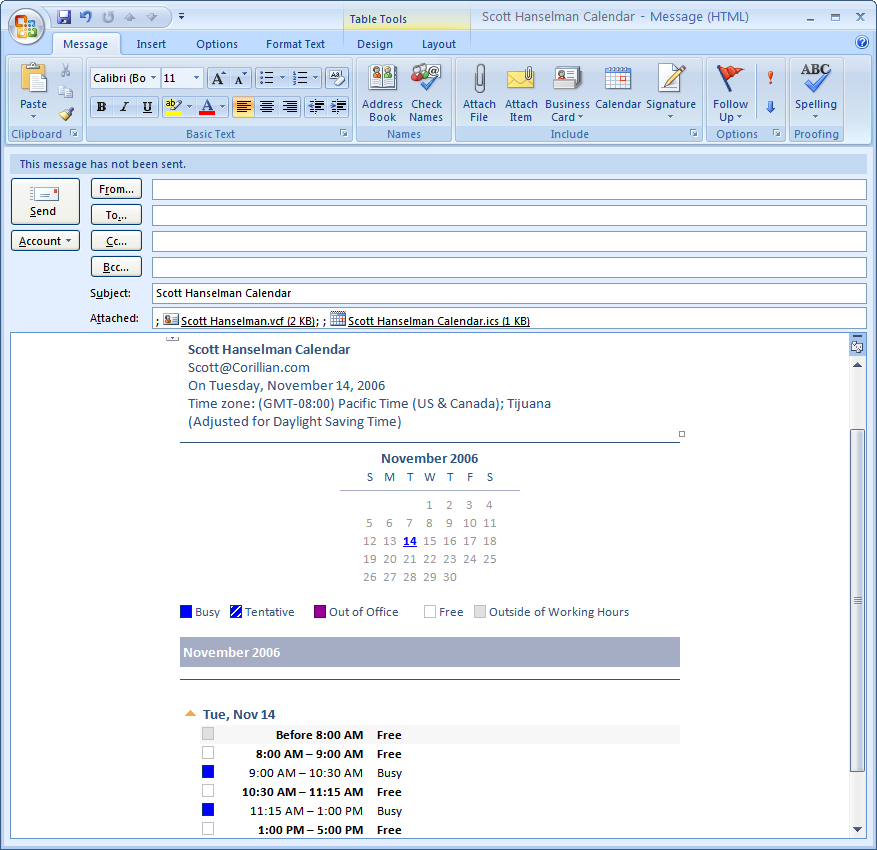Align text right
Image resolution: width=877 pixels, height=850 pixels.
click(290, 107)
